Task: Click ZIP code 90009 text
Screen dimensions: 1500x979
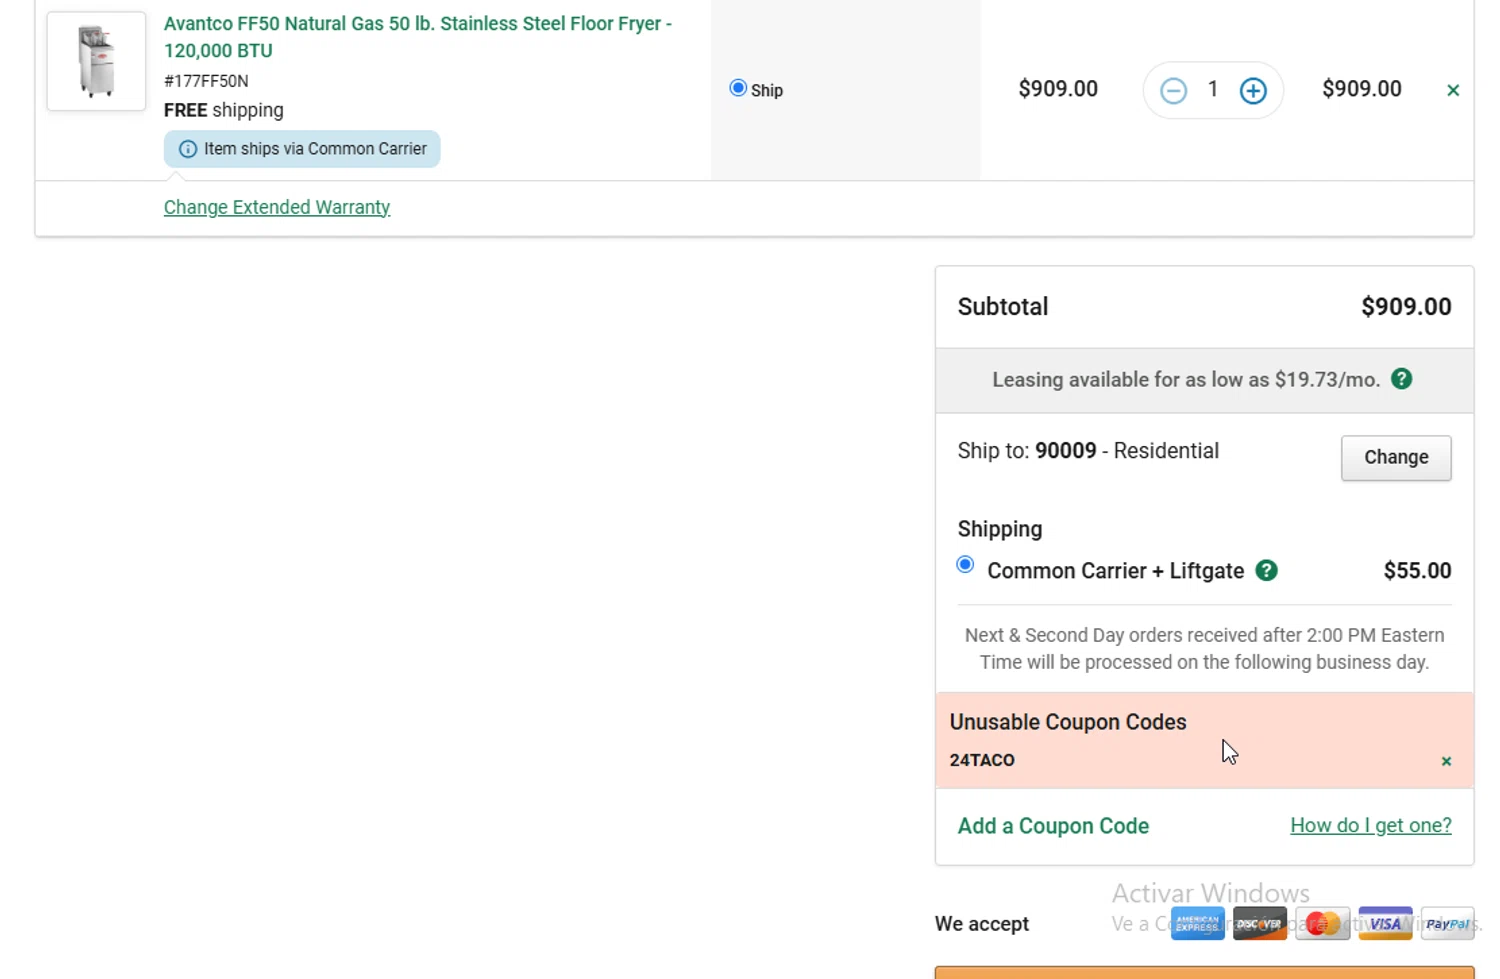Action: 1066,451
